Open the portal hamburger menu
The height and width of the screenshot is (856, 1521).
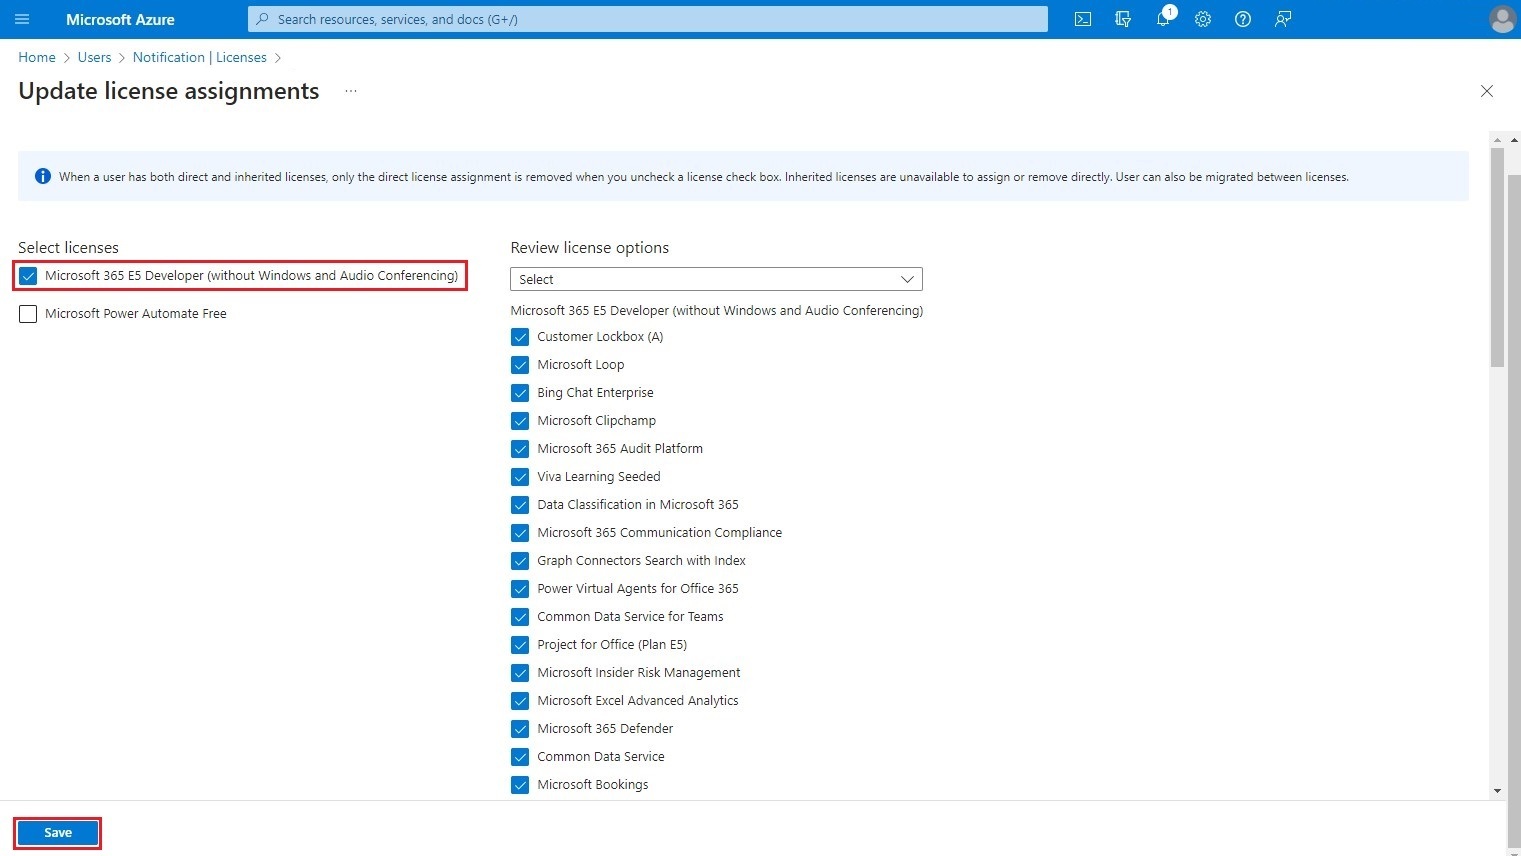point(22,19)
